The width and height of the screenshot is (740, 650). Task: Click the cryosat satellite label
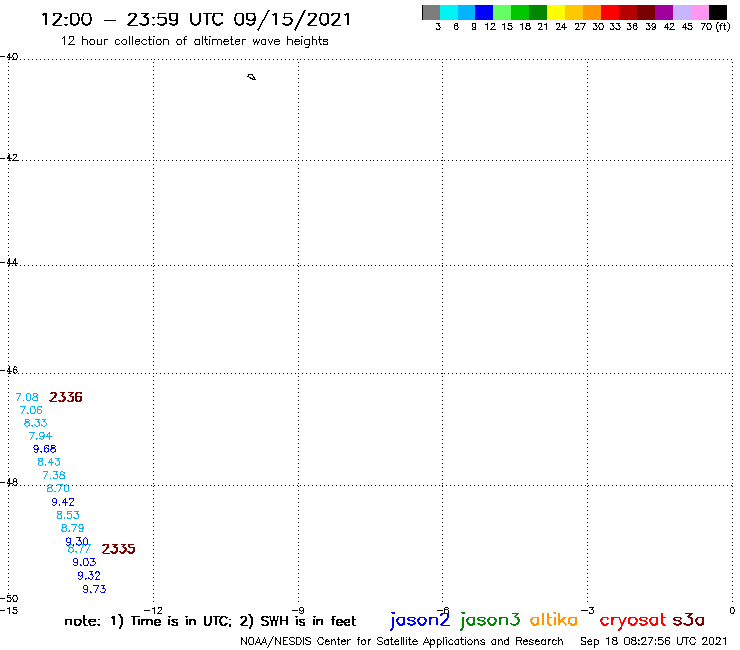click(632, 621)
